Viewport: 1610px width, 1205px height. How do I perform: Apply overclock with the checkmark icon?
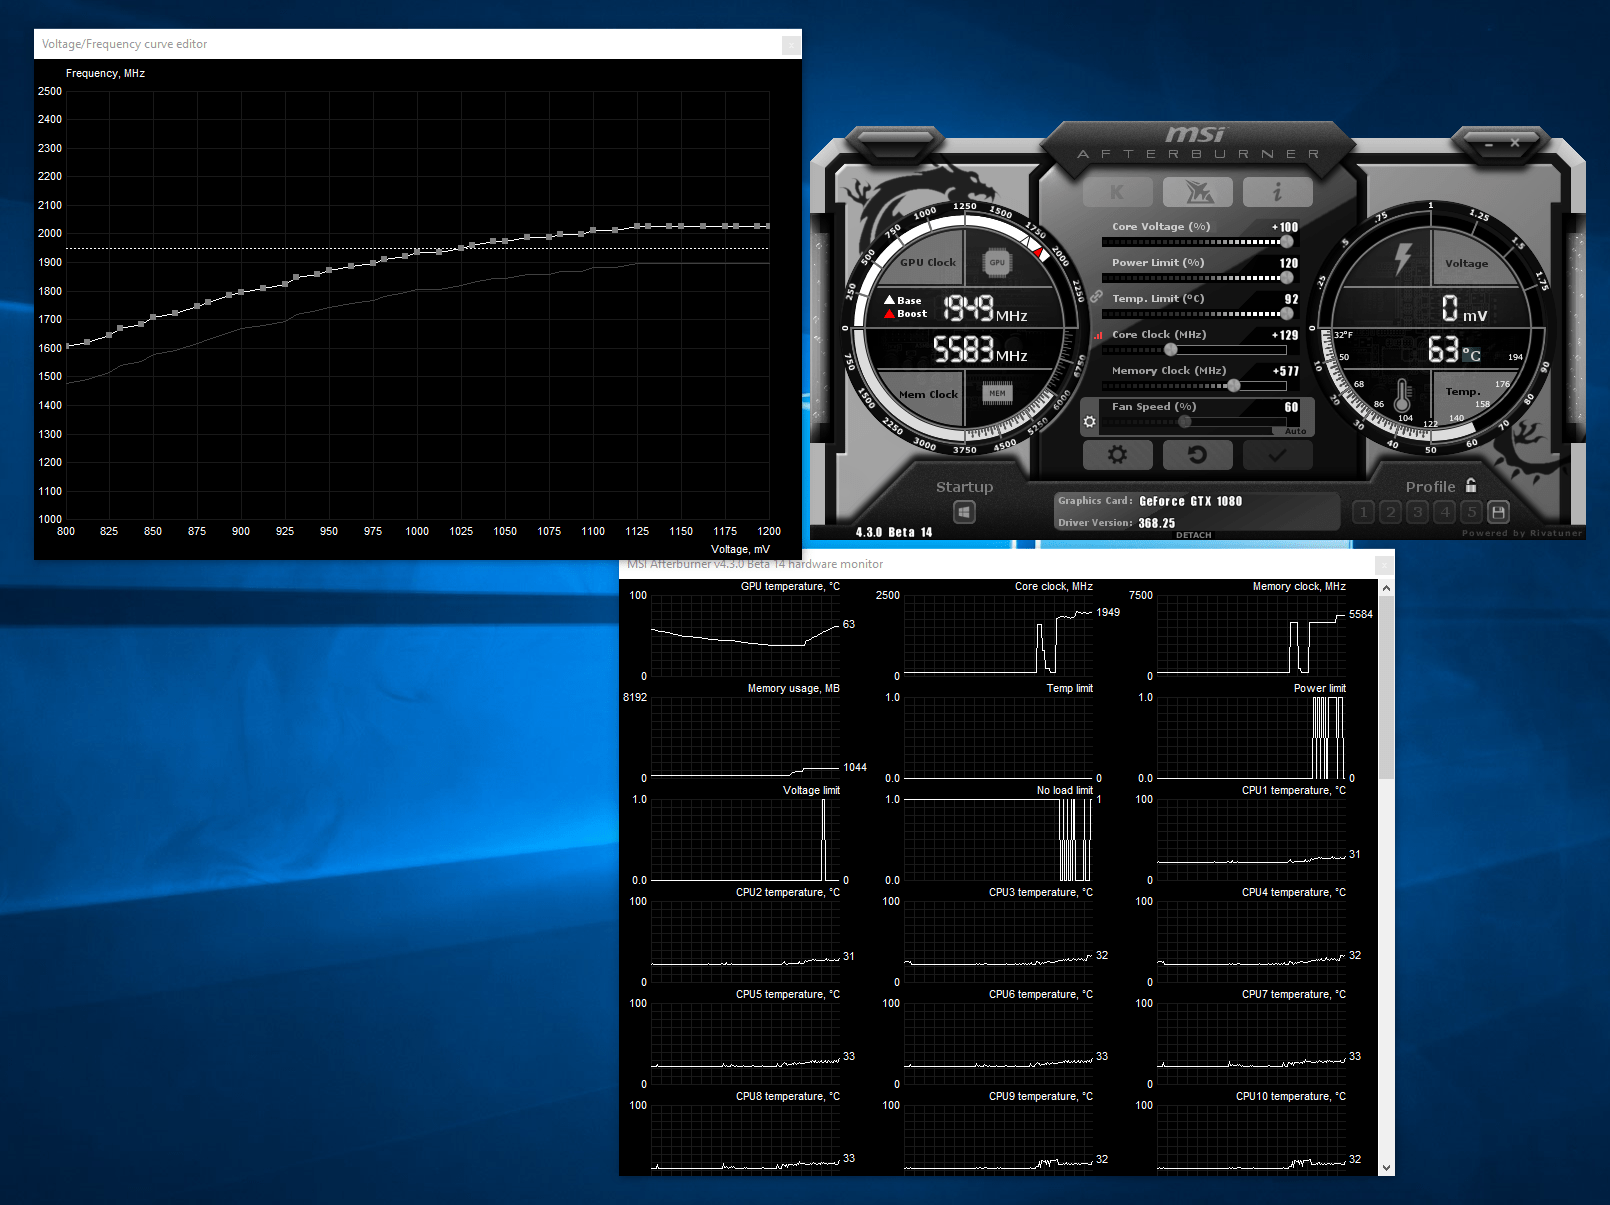tap(1277, 455)
